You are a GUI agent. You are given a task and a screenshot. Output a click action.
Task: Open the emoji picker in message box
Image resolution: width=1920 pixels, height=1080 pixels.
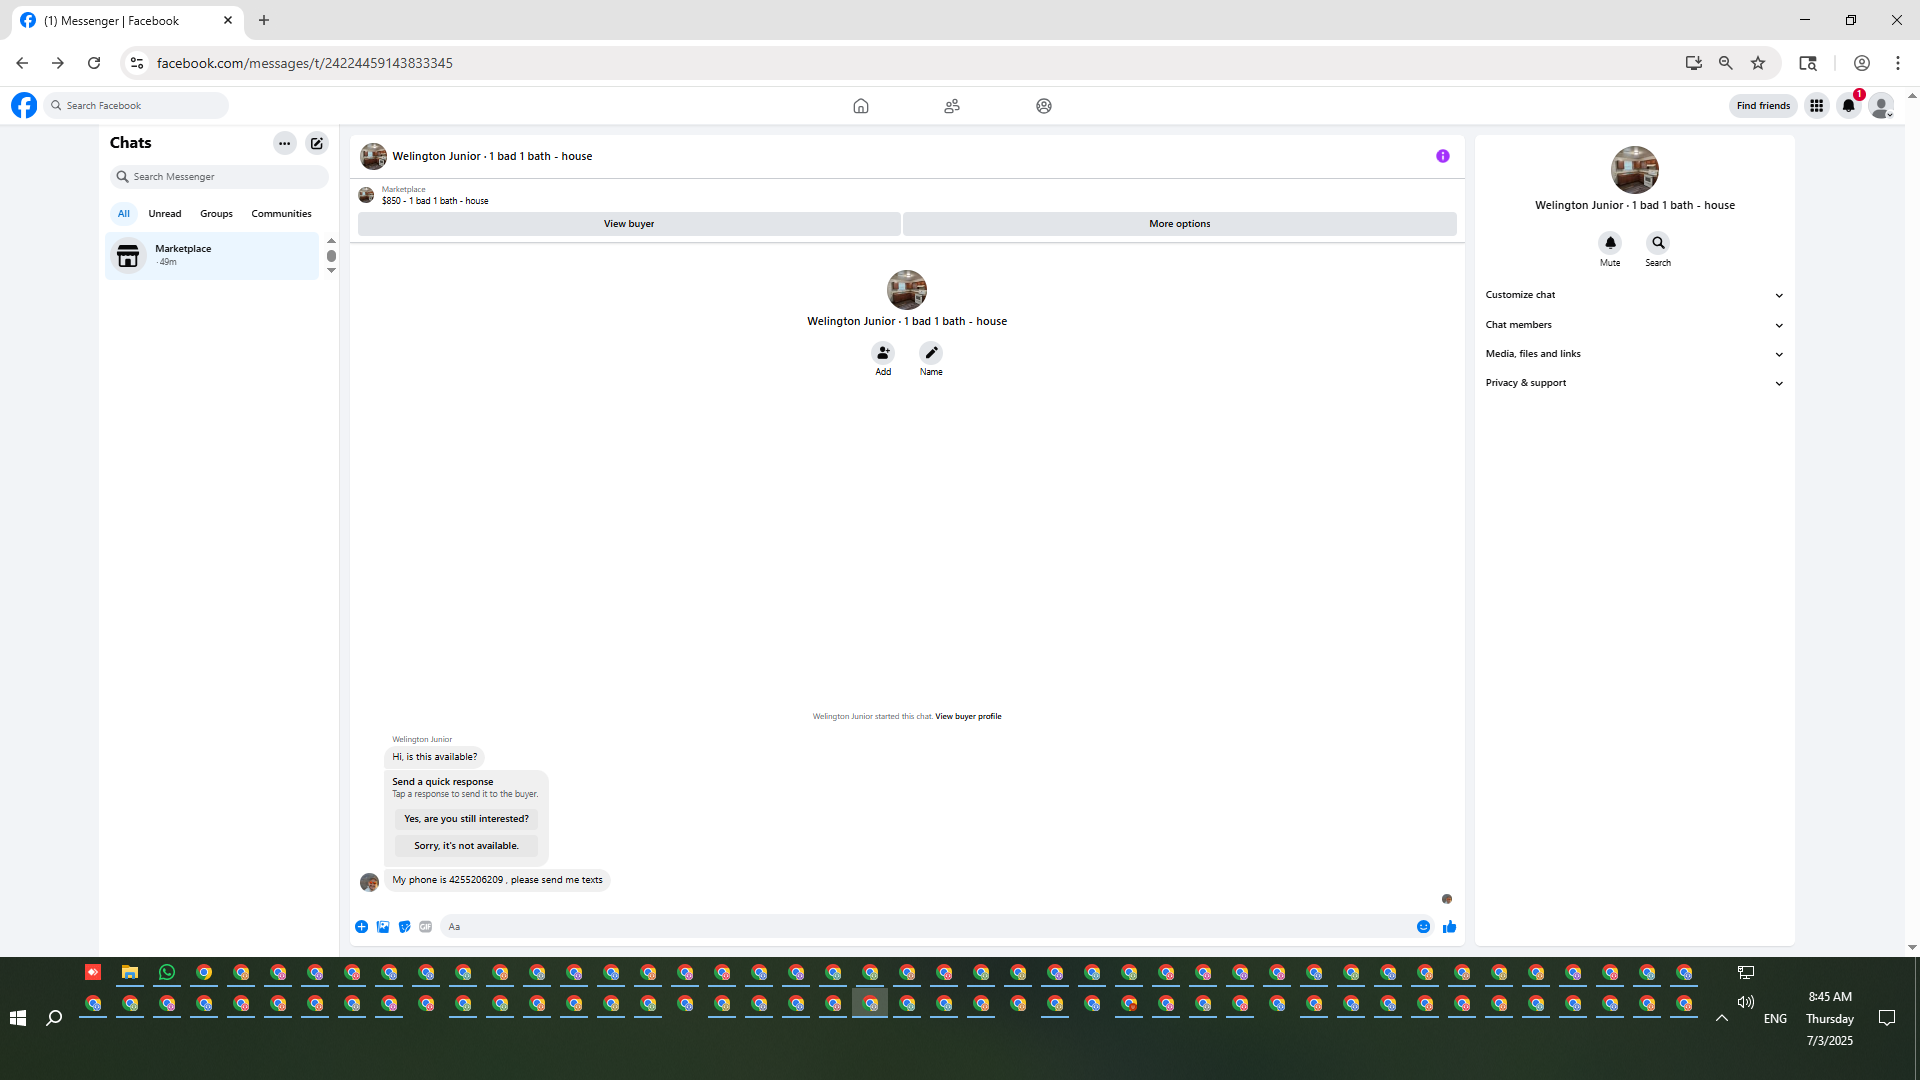(1423, 927)
